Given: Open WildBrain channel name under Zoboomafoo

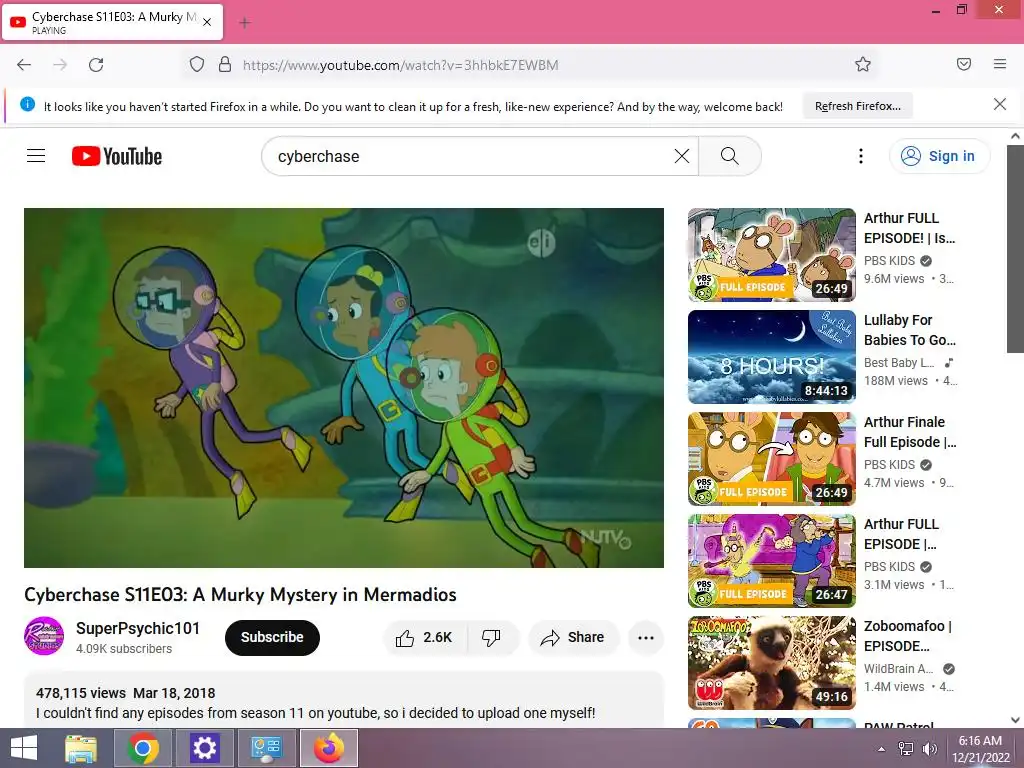Looking at the screenshot, I should [899, 669].
